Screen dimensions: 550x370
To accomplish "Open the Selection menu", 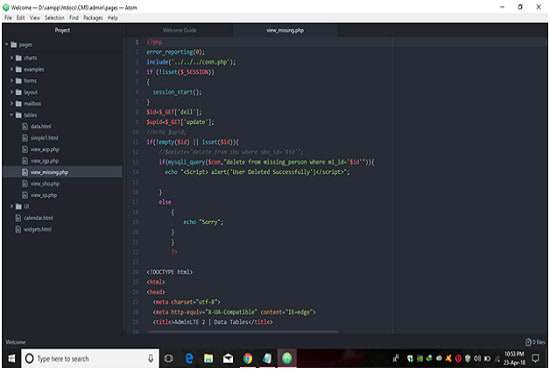I will pos(54,18).
